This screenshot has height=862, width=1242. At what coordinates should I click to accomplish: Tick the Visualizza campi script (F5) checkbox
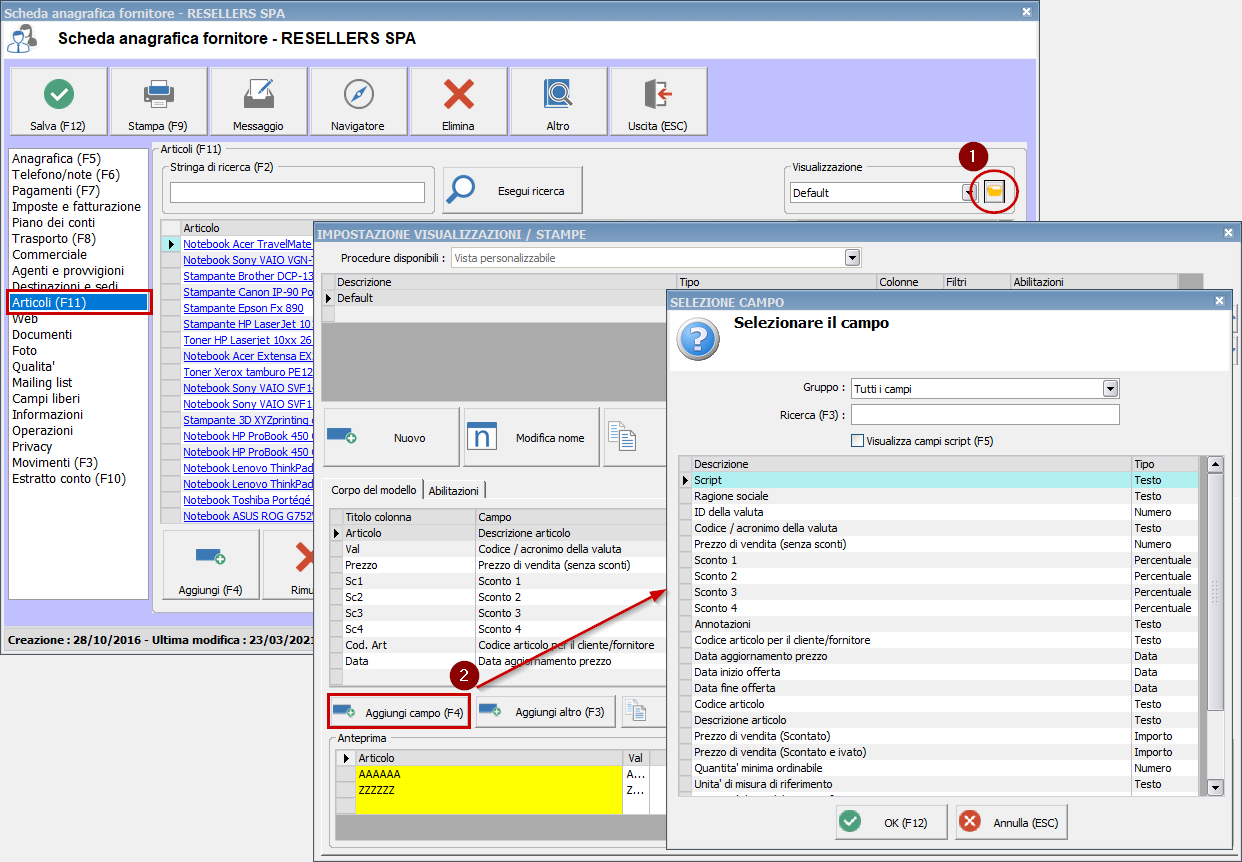tap(857, 440)
